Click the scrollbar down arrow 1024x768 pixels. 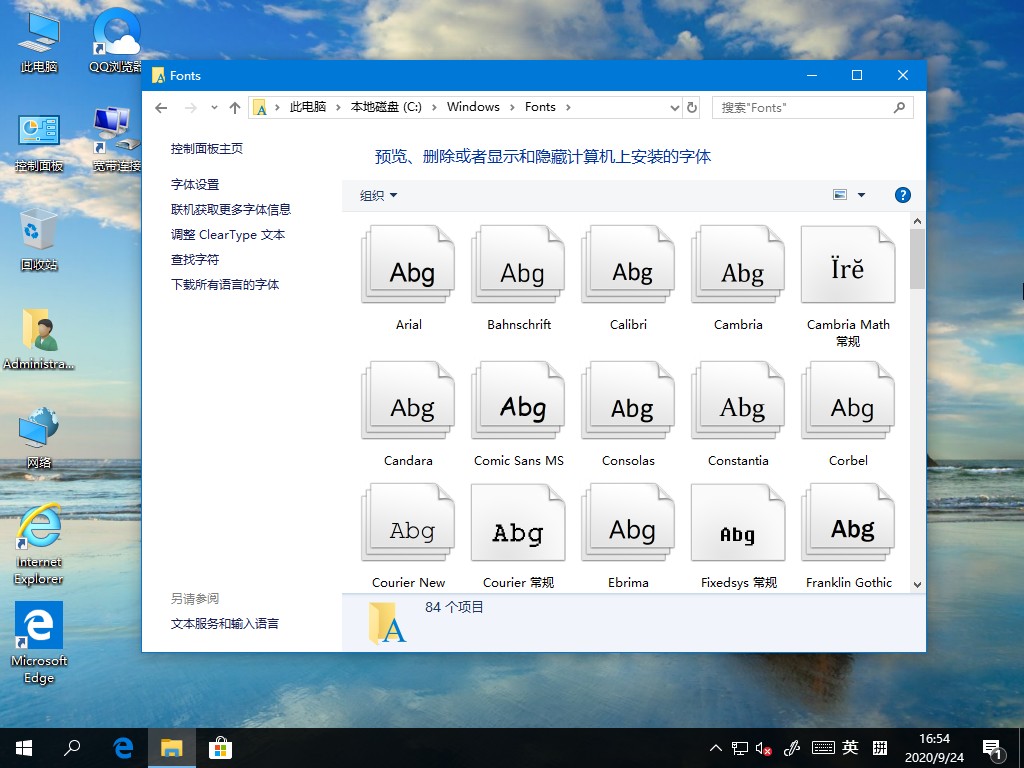pyautogui.click(x=917, y=583)
